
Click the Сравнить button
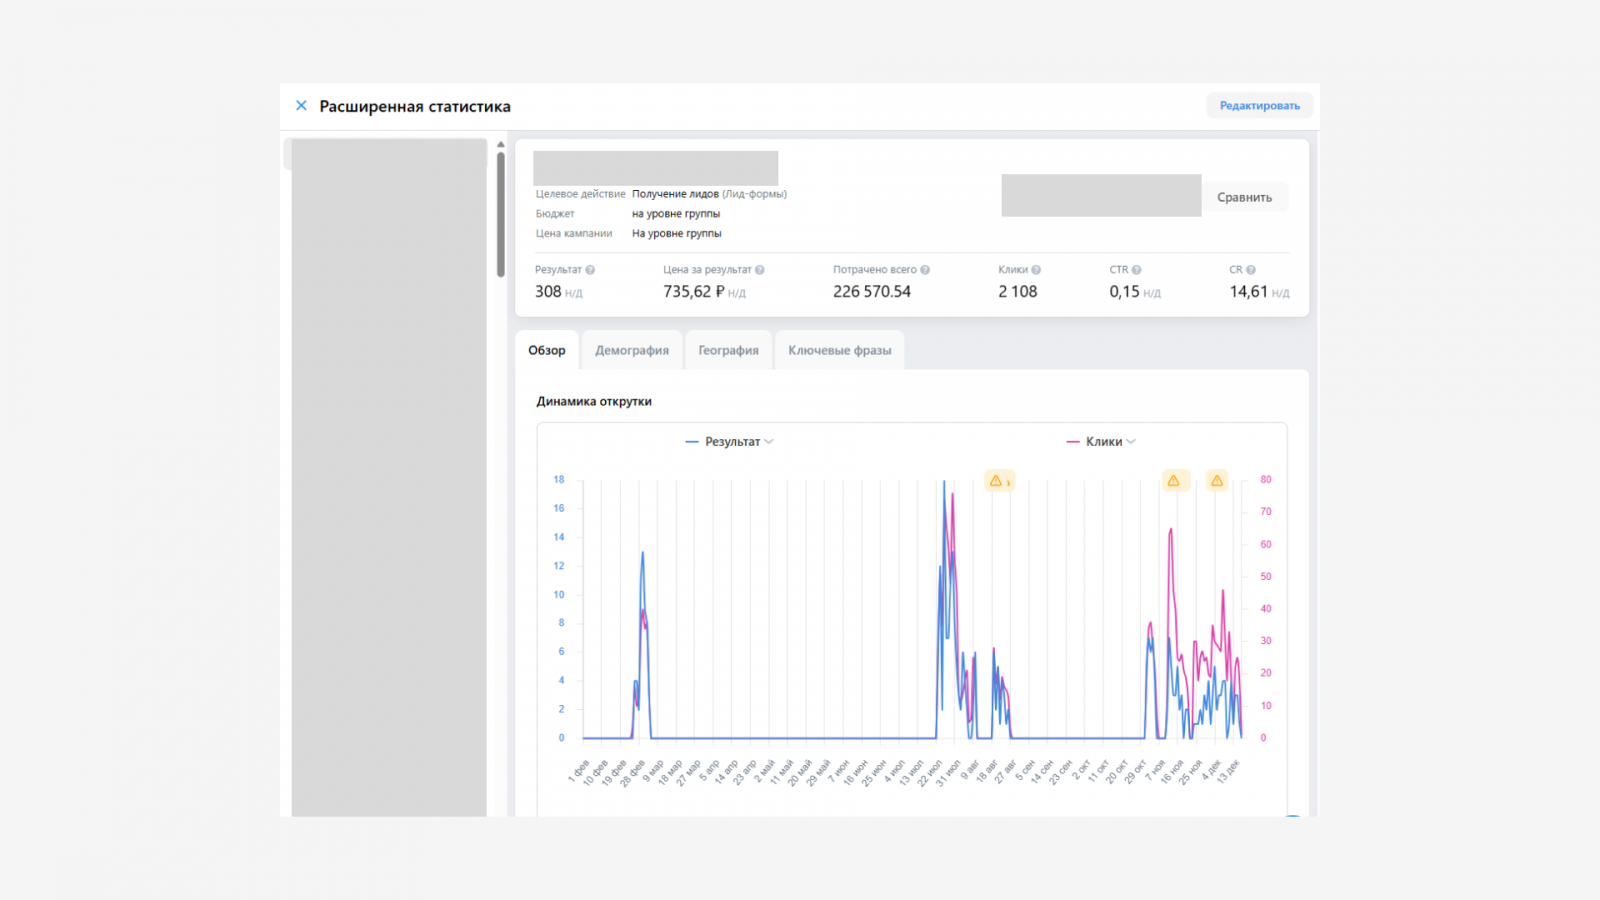coord(1244,197)
